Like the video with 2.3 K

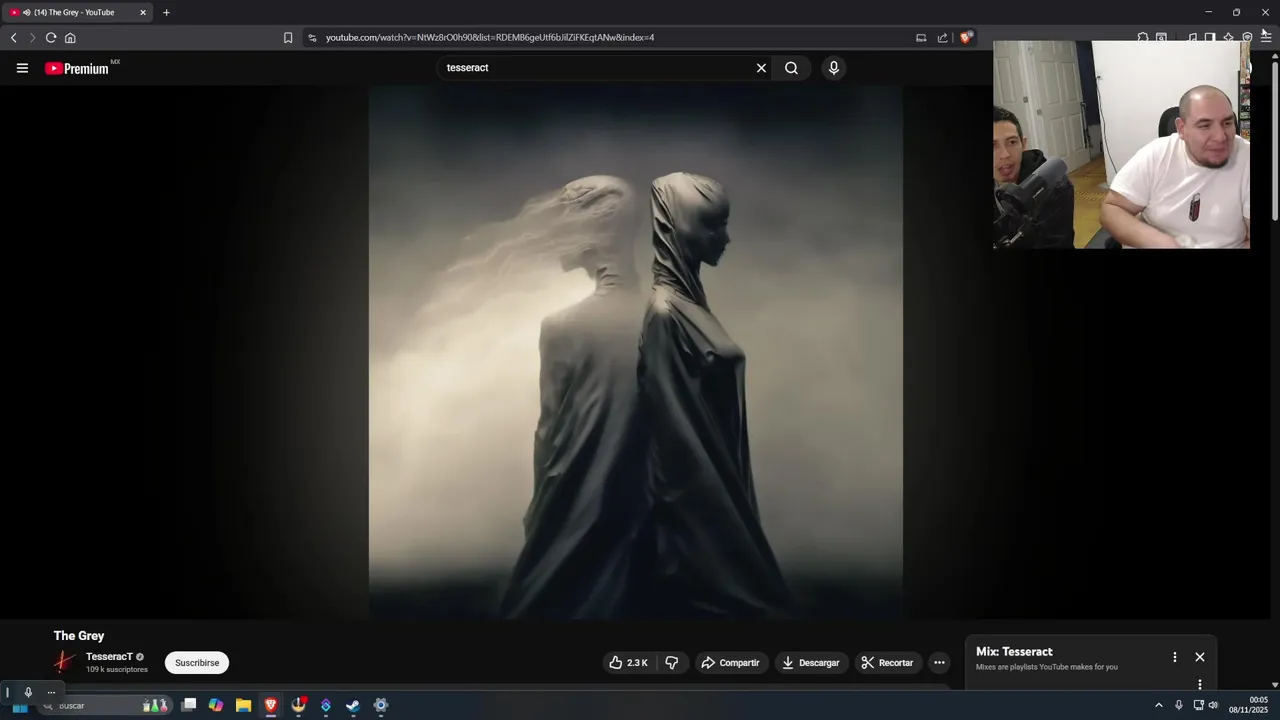pyautogui.click(x=629, y=662)
